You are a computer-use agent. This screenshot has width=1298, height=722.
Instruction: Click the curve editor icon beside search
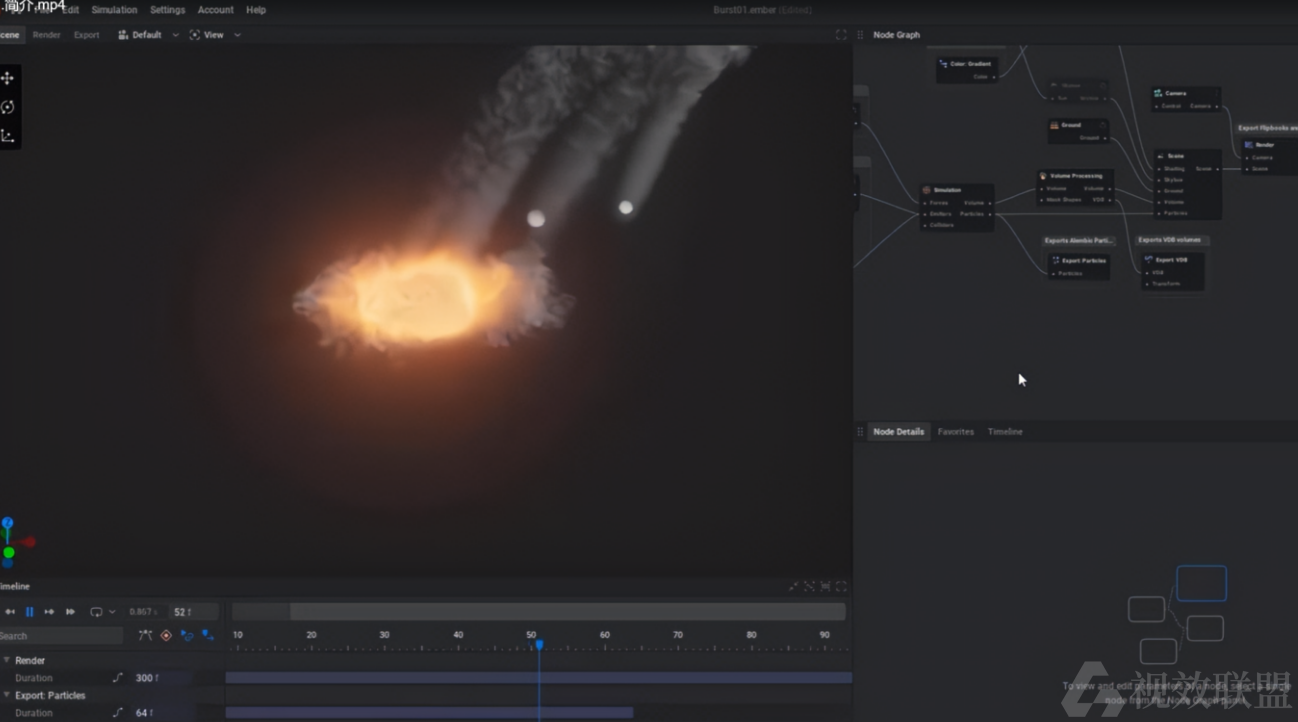(145, 635)
